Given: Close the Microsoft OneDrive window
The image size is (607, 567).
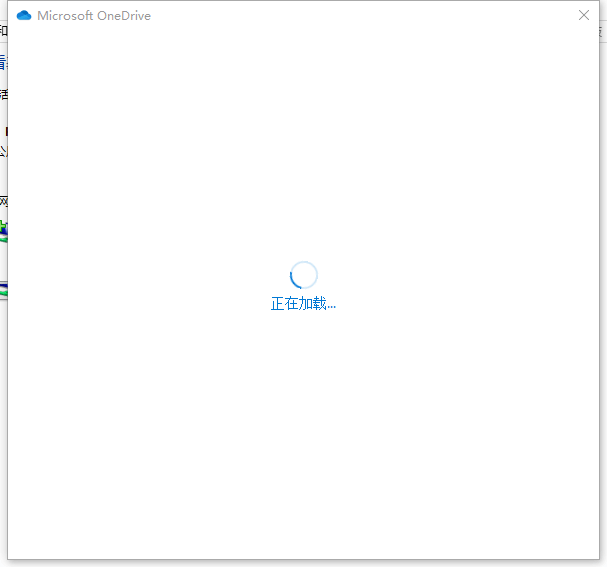Looking at the screenshot, I should point(584,15).
